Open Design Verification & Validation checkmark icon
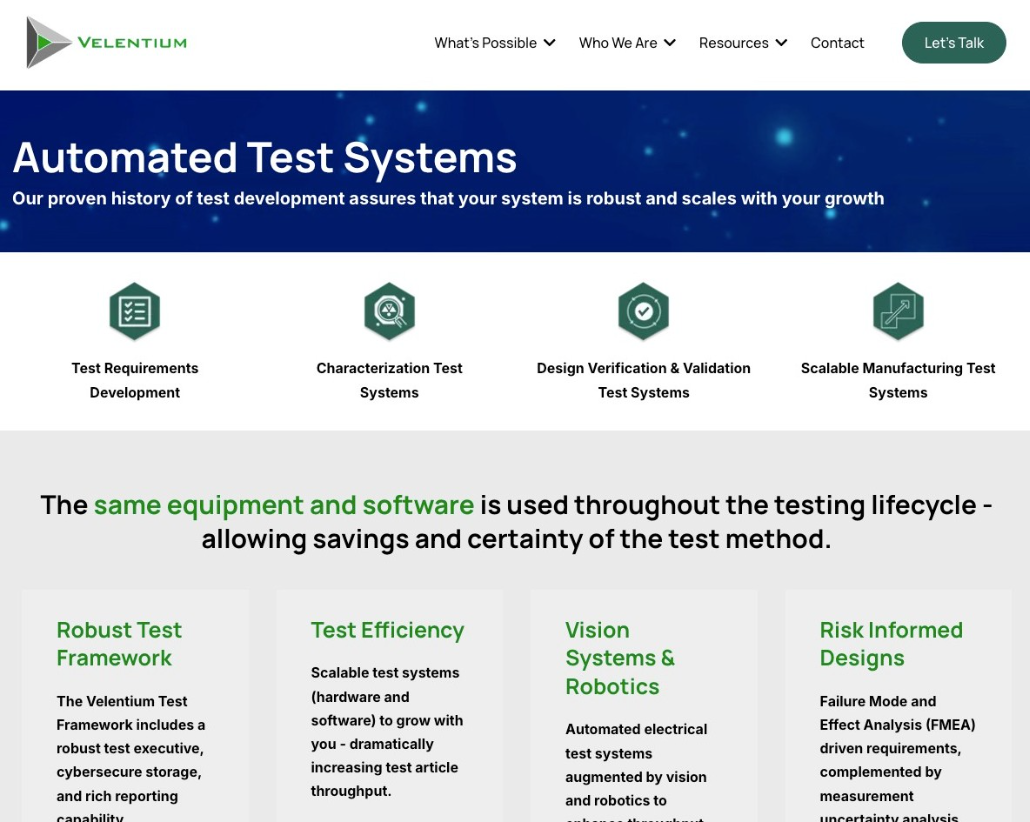This screenshot has width=1030, height=822. tap(643, 311)
